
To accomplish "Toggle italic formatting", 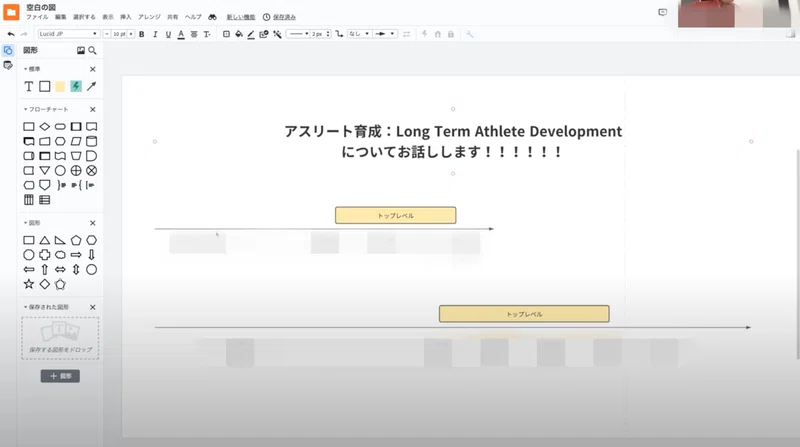I will click(155, 34).
